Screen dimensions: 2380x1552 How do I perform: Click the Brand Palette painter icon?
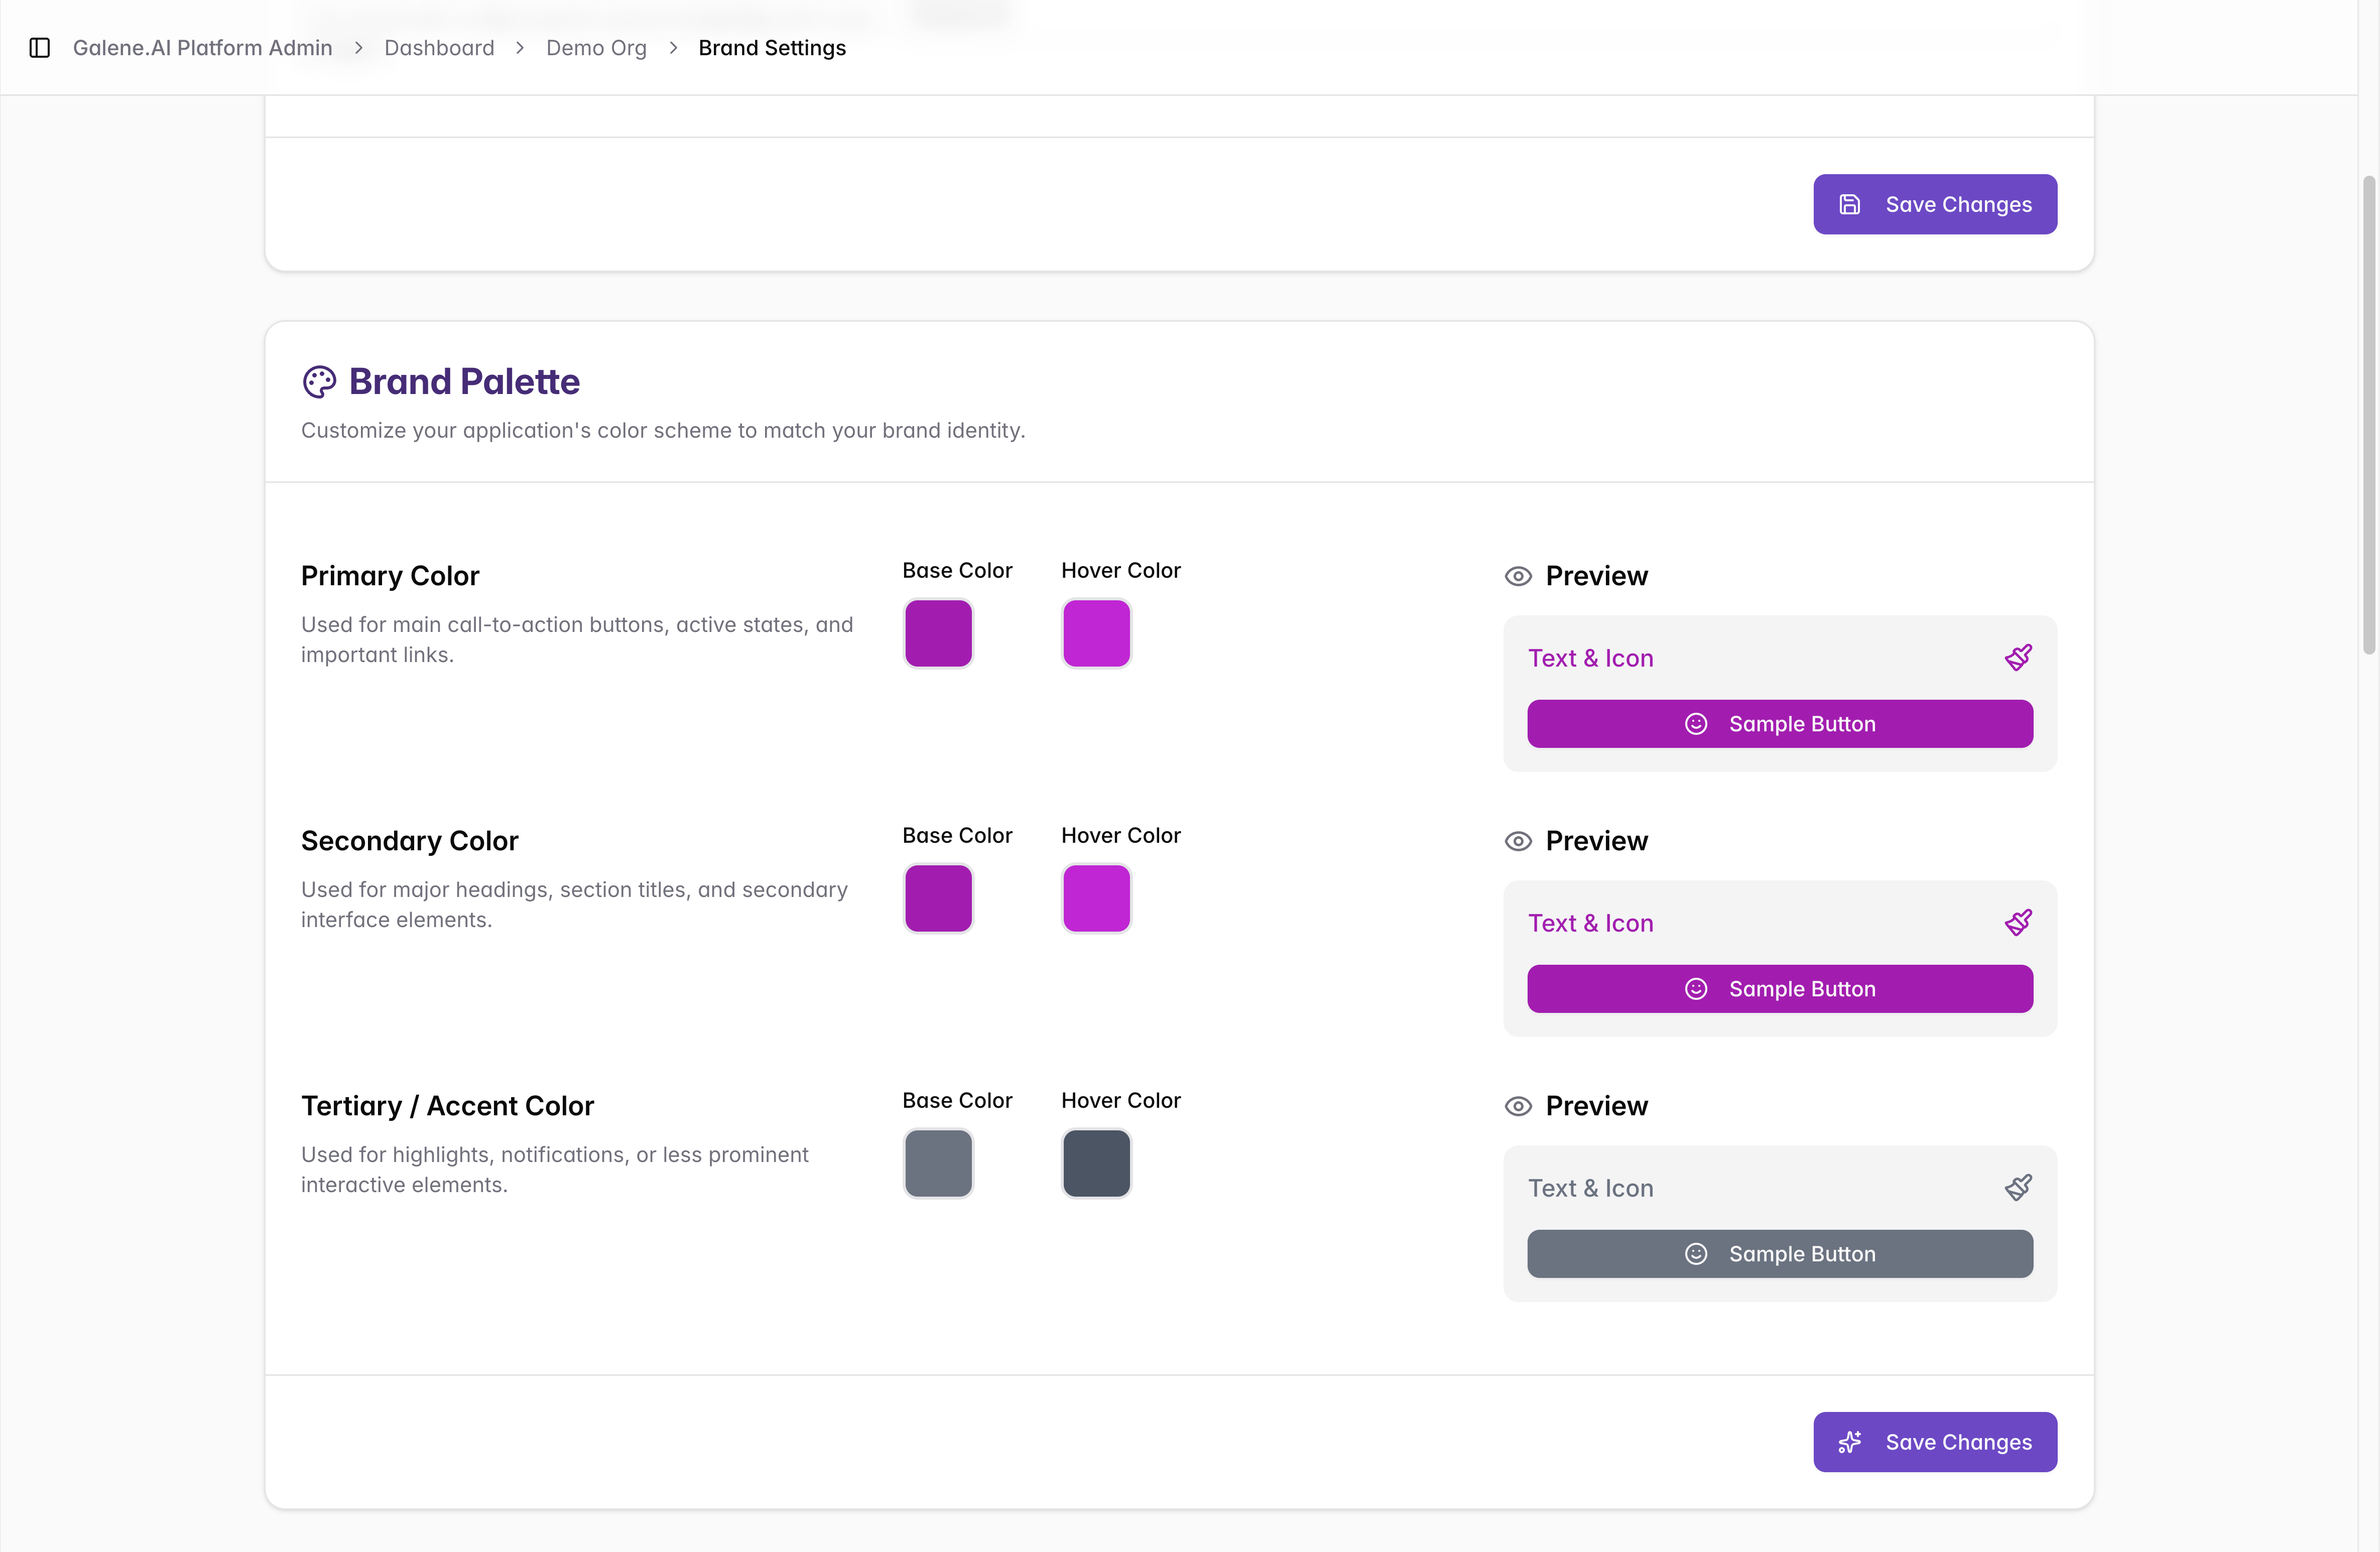click(319, 382)
